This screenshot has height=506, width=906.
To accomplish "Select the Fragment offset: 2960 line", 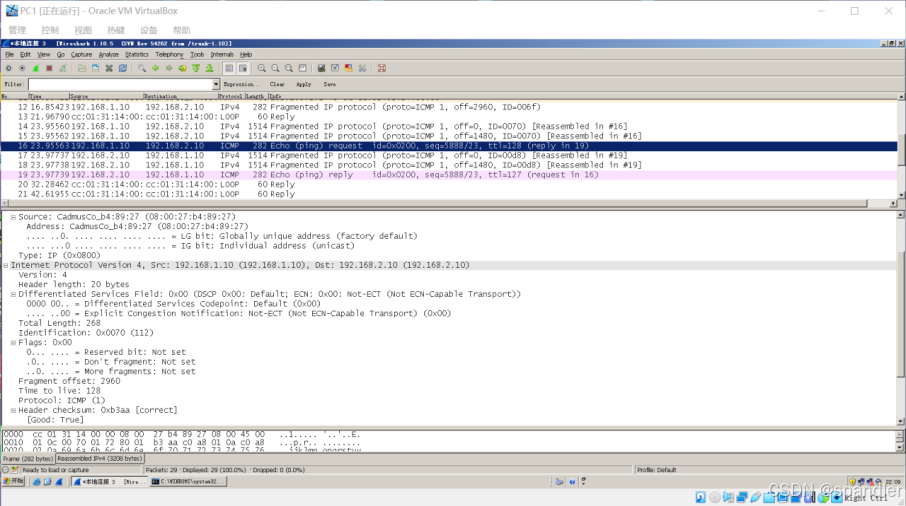I will (x=69, y=381).
